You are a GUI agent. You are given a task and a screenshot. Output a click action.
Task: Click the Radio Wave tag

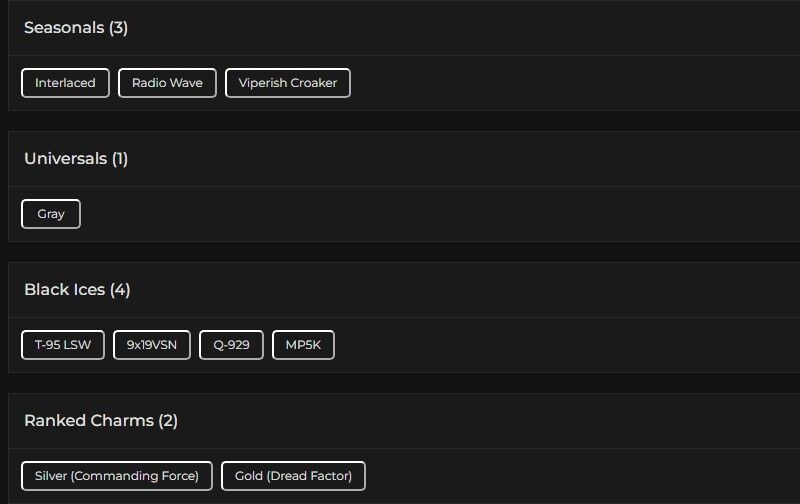167,83
